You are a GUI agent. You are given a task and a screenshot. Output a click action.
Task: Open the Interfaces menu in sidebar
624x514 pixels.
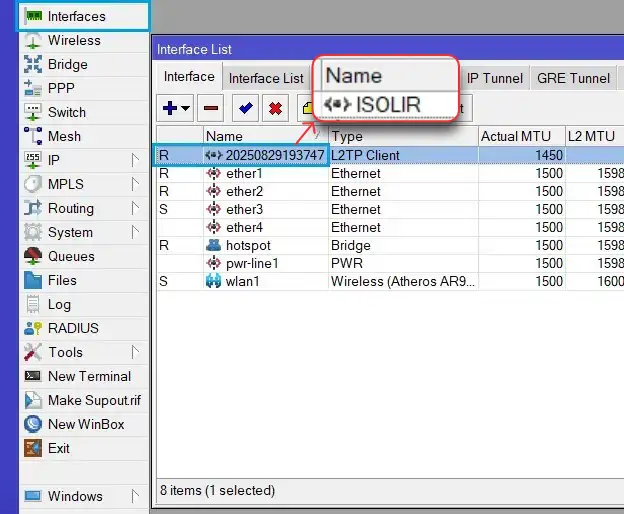76,16
